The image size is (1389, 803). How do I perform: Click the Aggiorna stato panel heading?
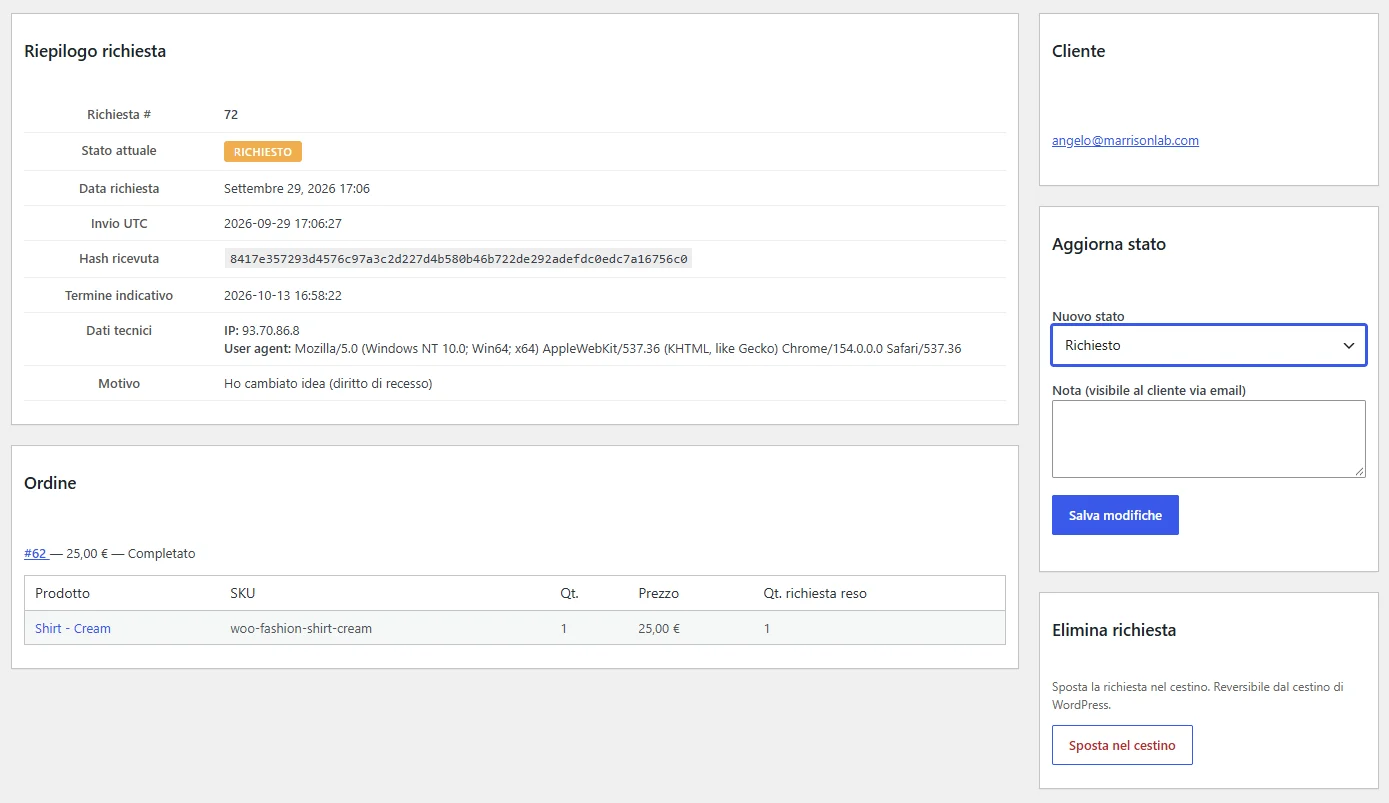pyautogui.click(x=1109, y=244)
